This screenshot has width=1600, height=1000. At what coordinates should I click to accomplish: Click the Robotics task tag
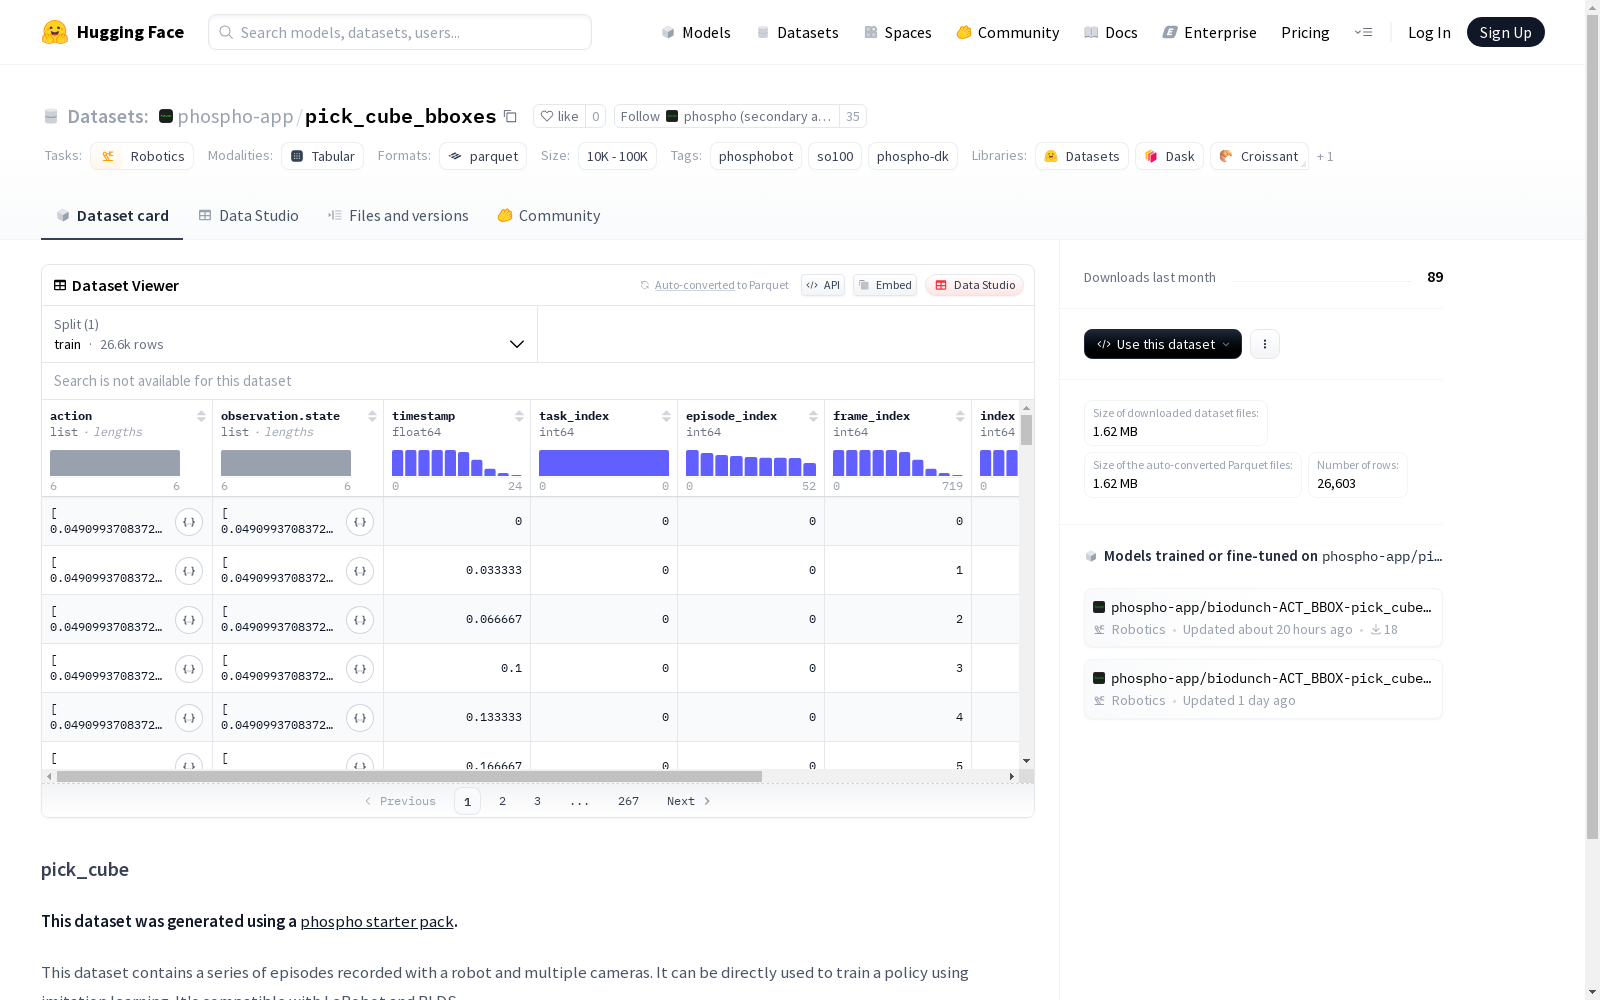tap(143, 156)
